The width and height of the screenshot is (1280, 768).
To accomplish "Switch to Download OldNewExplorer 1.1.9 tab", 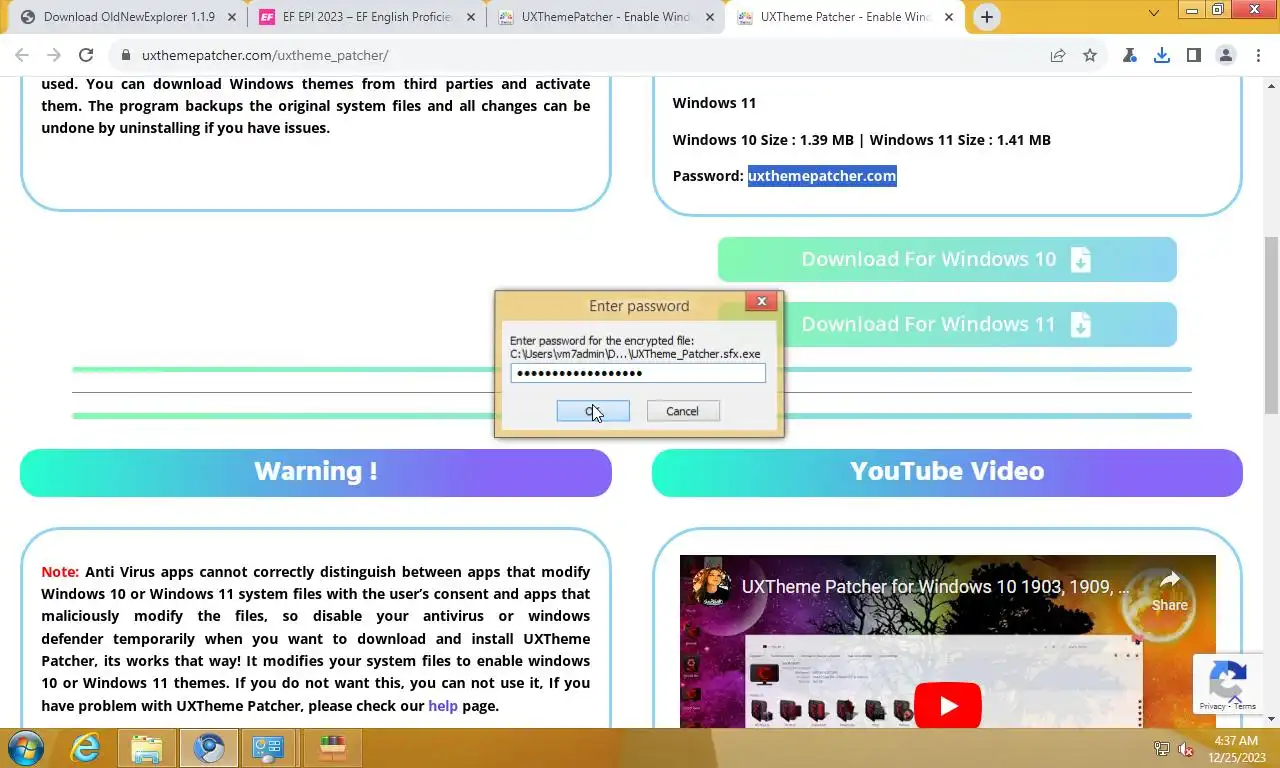I will 126,17.
